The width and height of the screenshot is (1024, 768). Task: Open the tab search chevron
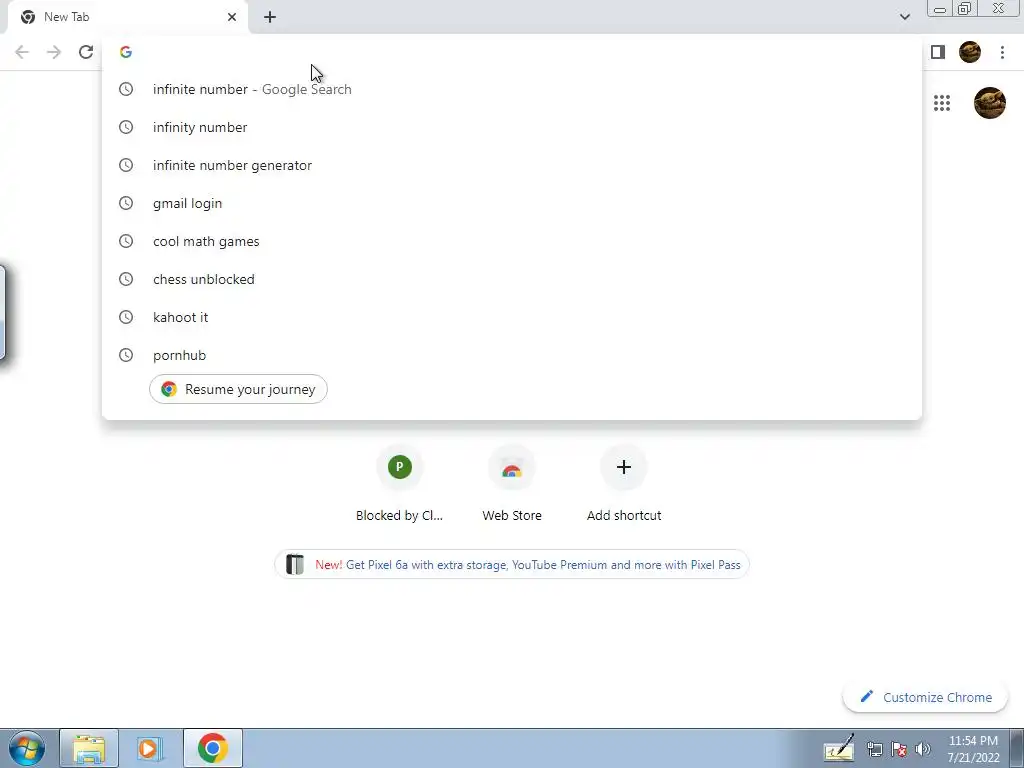(904, 17)
